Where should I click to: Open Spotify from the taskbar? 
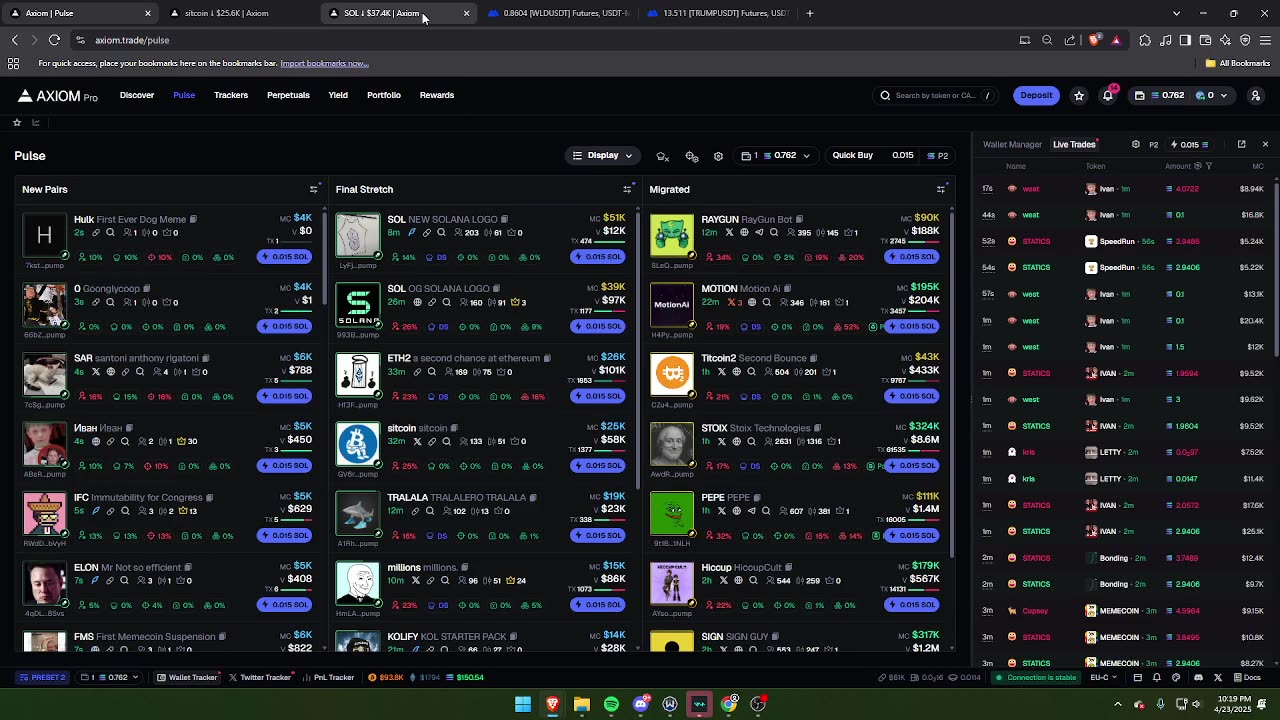(611, 704)
